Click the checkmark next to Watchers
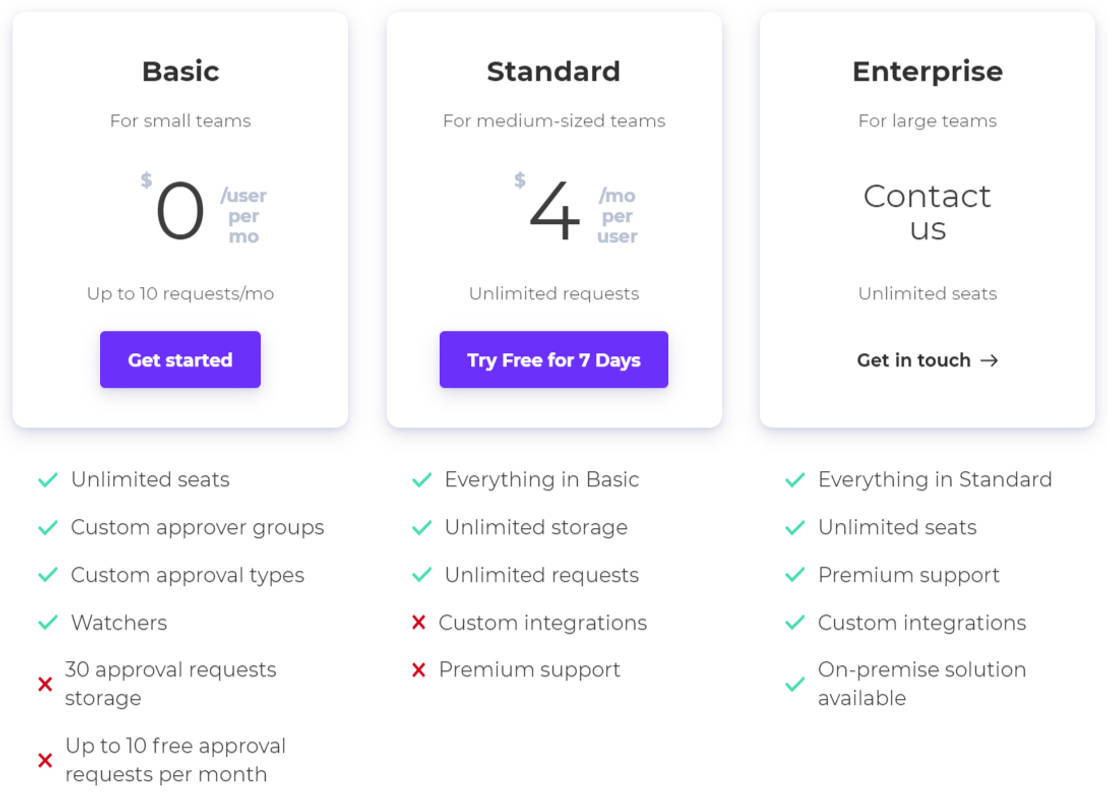This screenshot has height=811, width=1108. point(47,623)
